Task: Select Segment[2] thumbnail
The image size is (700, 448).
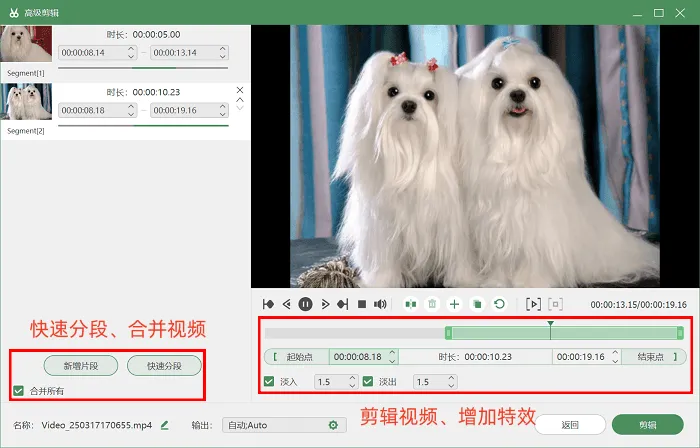Action: [26, 101]
